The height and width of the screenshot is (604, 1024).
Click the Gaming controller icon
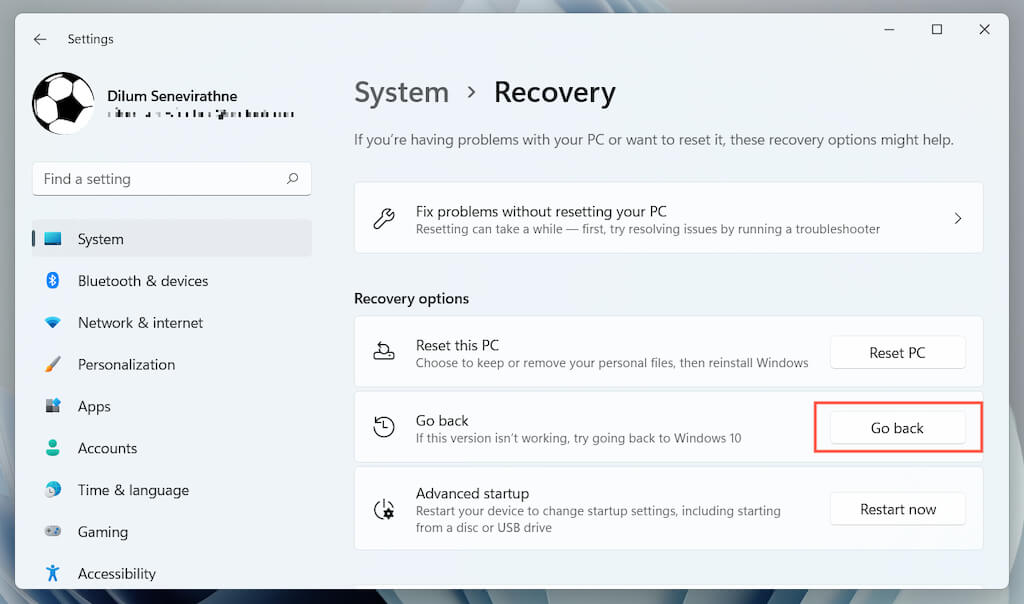[x=53, y=532]
